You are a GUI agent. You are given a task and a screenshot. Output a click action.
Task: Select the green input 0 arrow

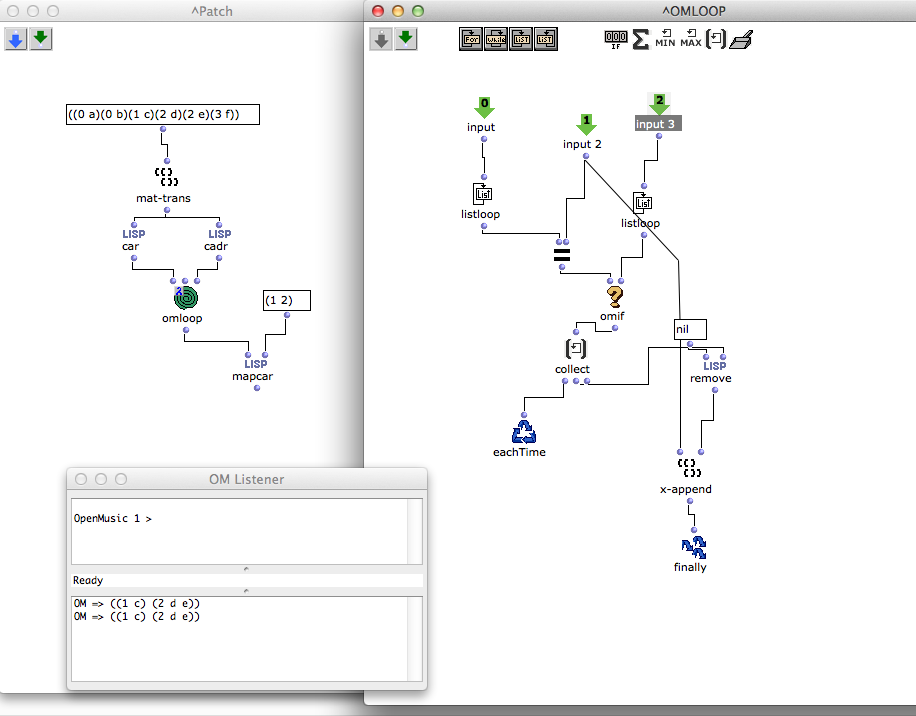click(484, 107)
